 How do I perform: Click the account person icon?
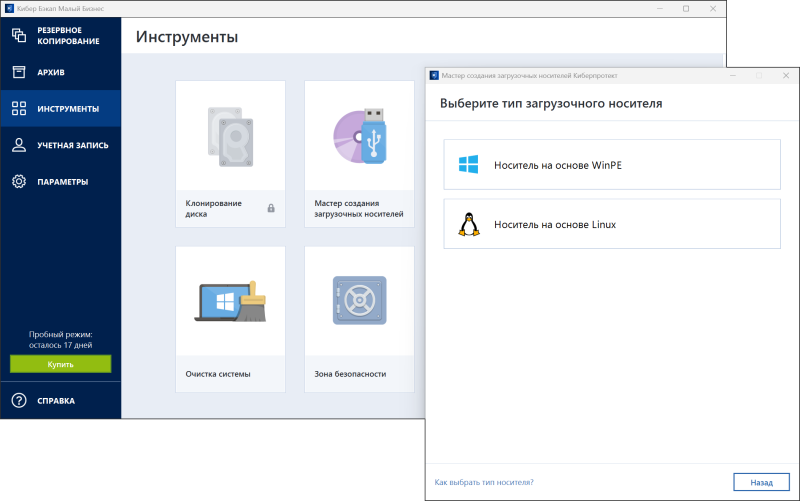click(x=18, y=145)
